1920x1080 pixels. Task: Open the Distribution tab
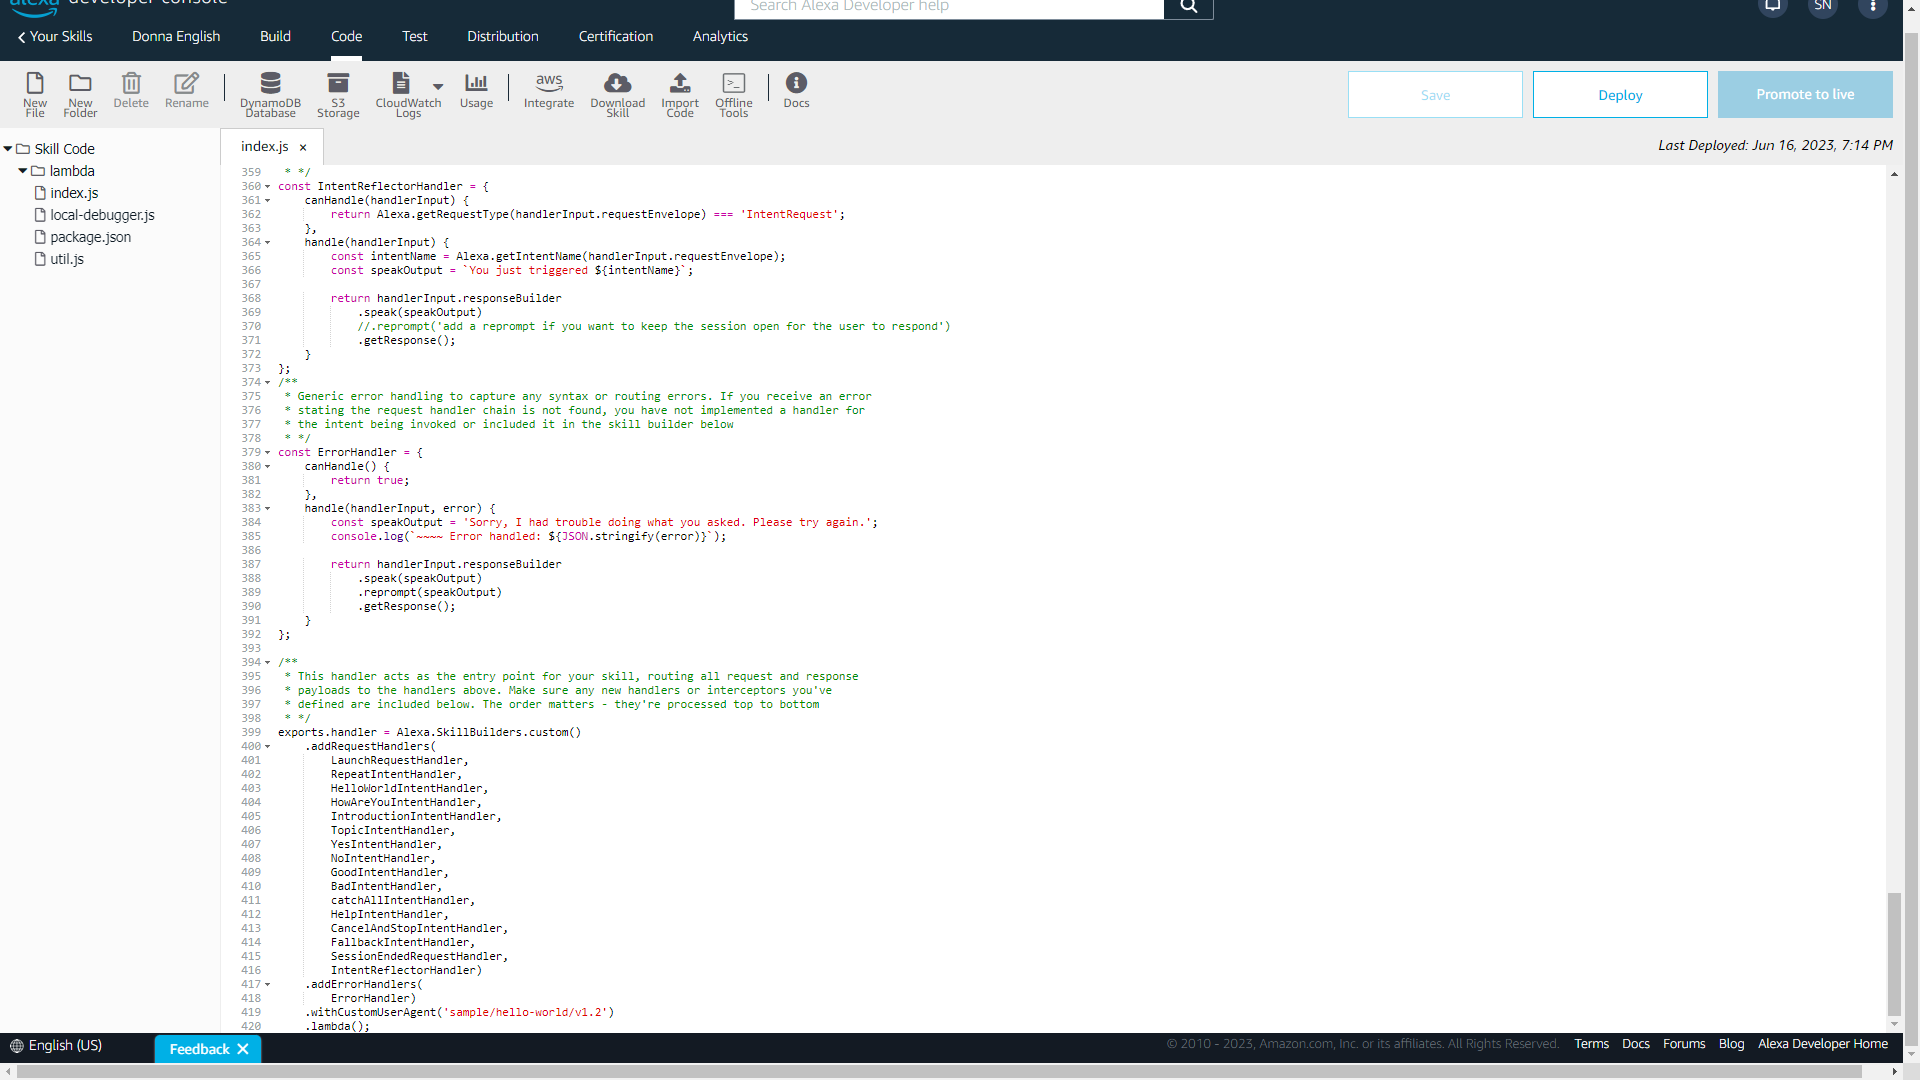pos(502,36)
